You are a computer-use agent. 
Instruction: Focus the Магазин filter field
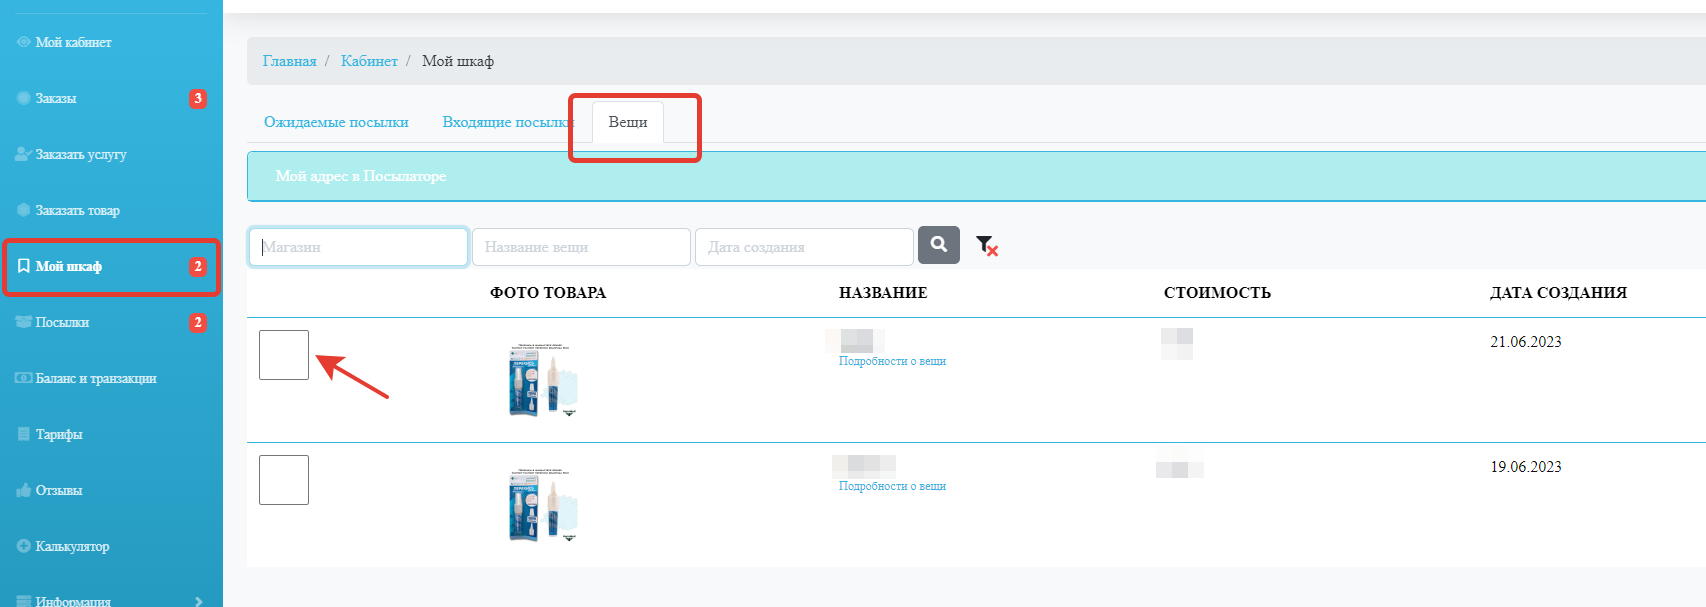point(358,247)
